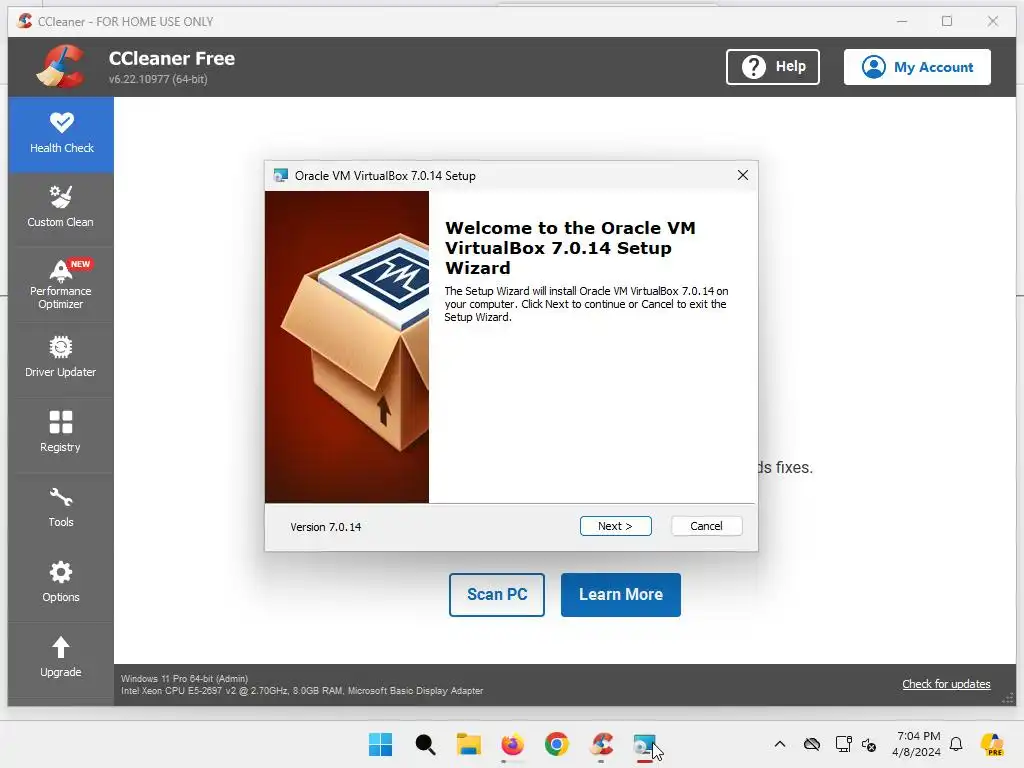The image size is (1024, 768).
Task: Click the VirtualBox installer title icon
Action: click(281, 175)
